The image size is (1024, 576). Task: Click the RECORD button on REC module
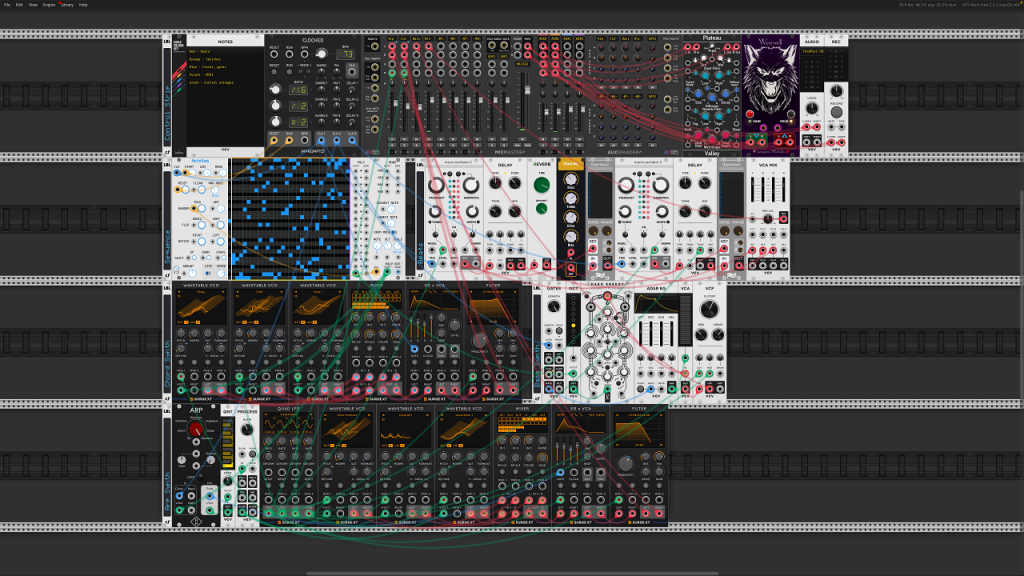[837, 112]
